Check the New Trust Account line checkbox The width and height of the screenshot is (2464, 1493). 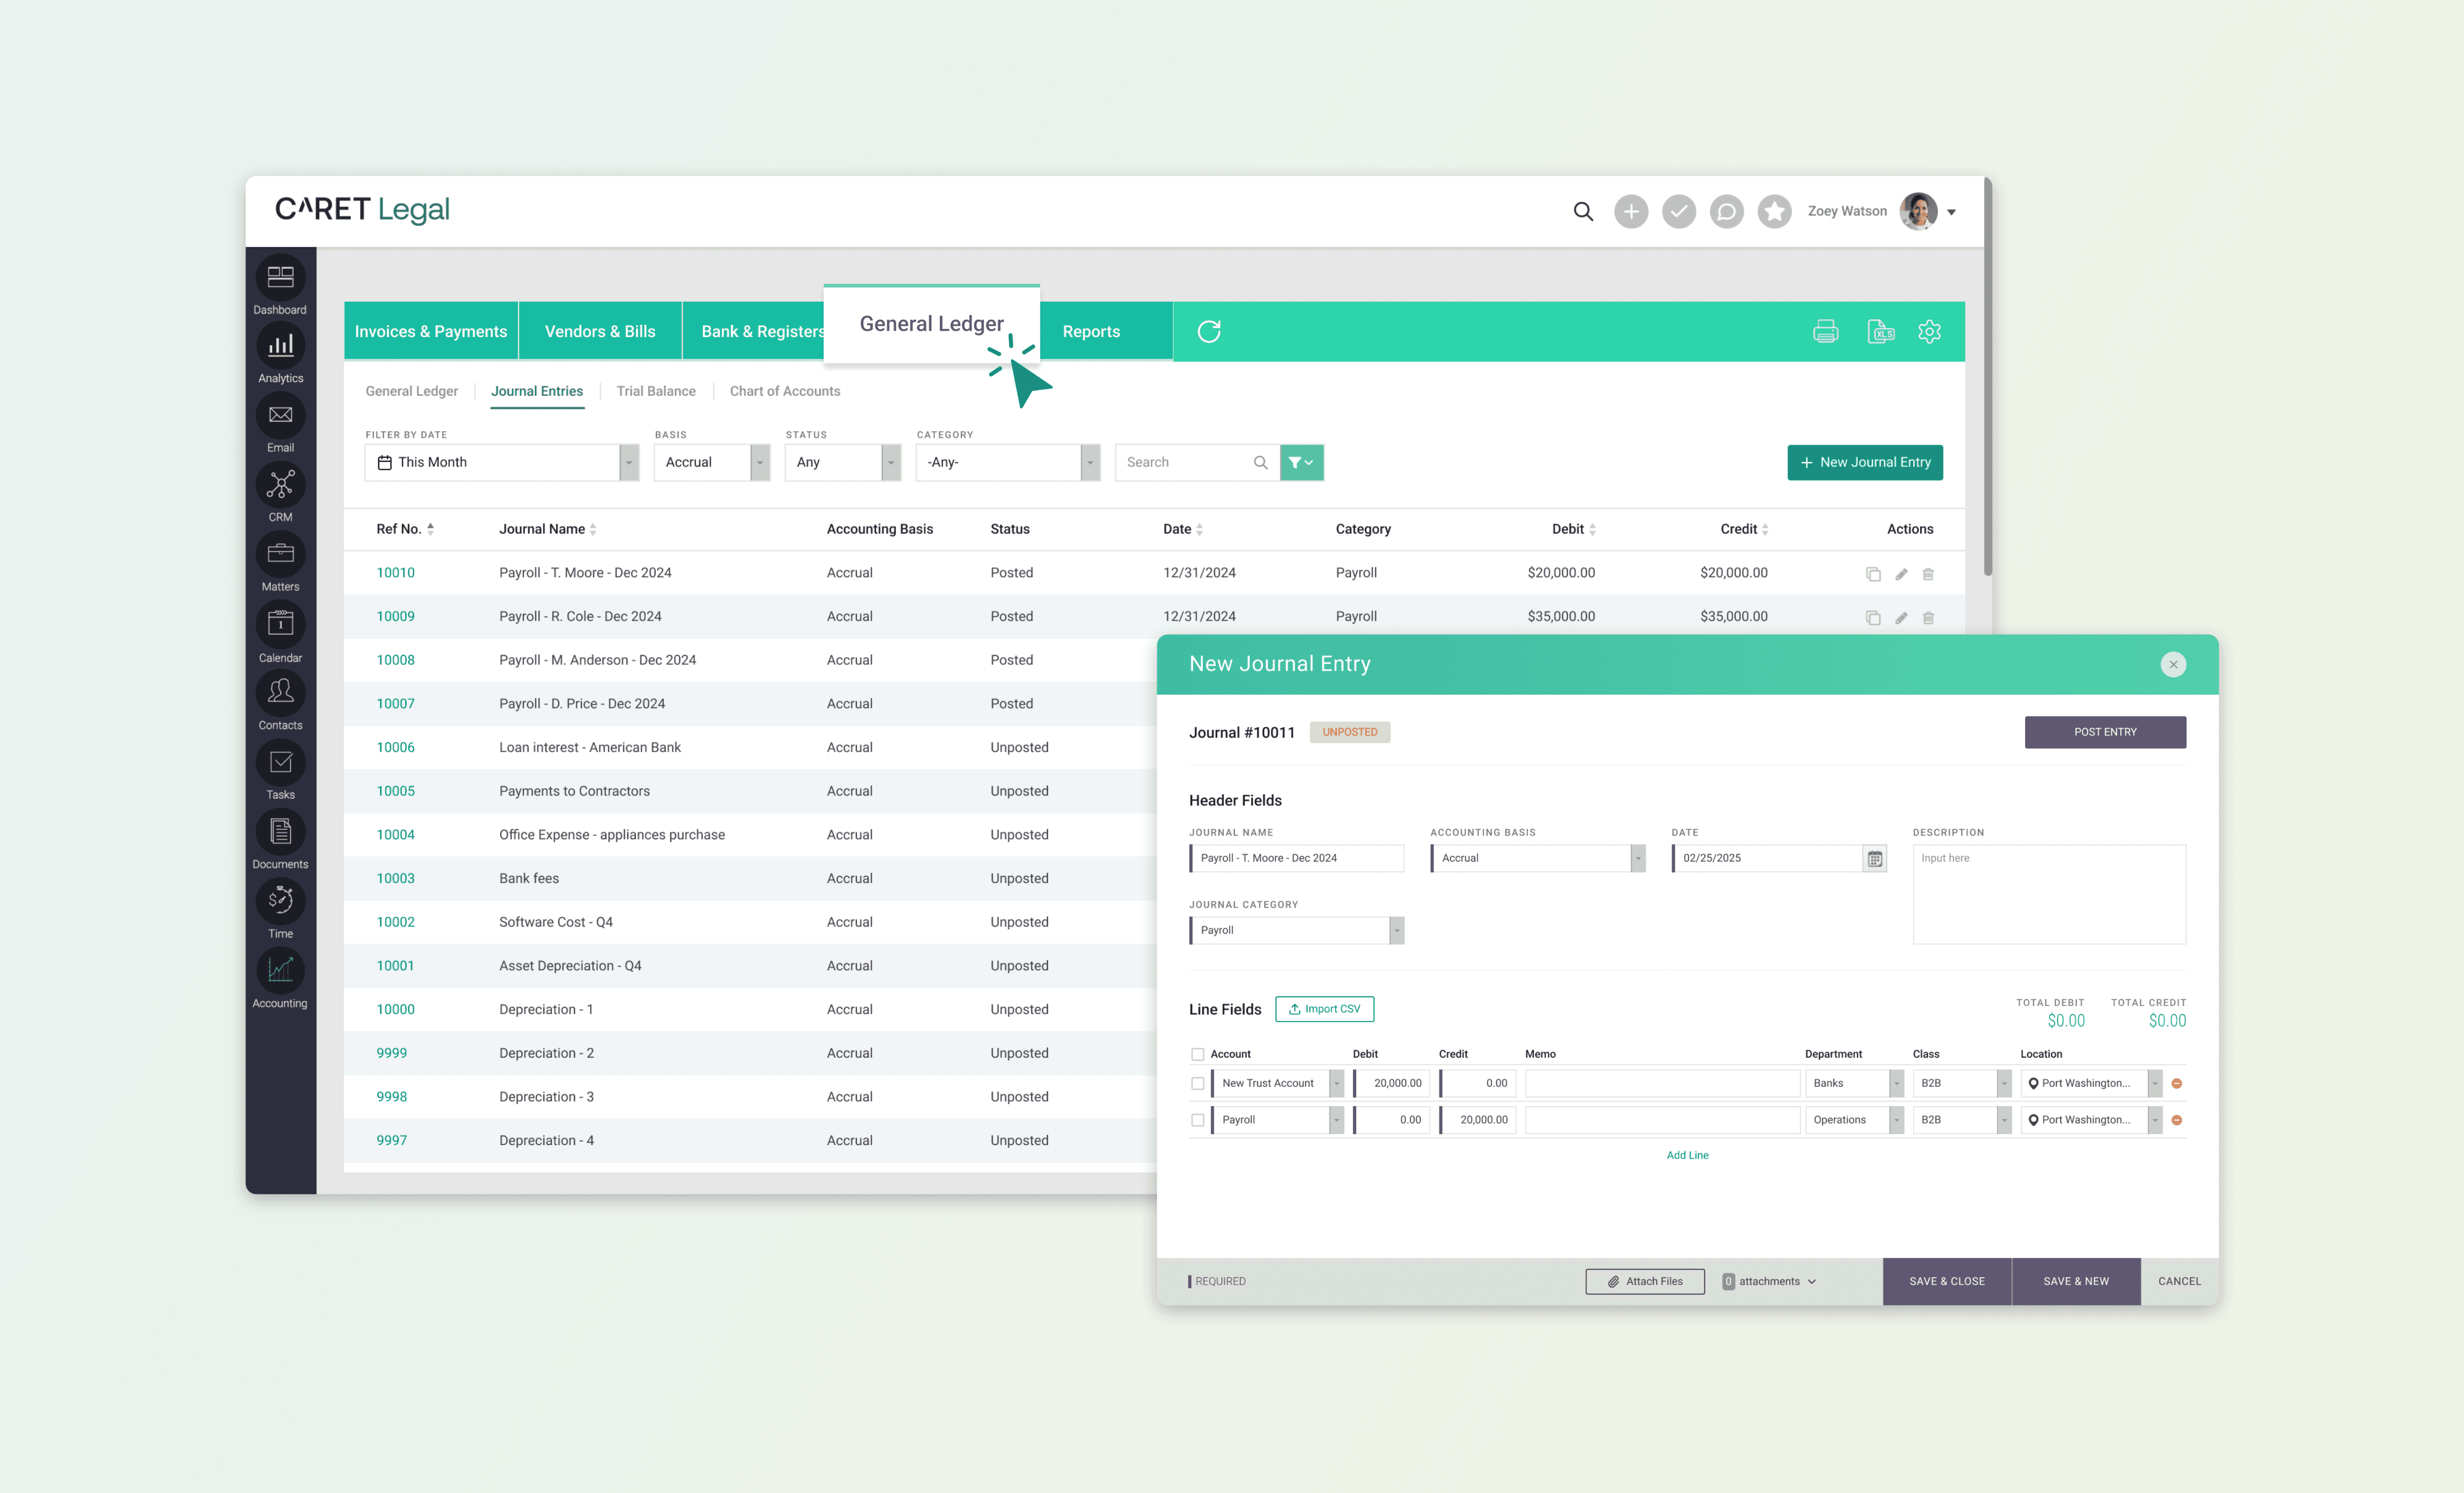[1198, 1084]
